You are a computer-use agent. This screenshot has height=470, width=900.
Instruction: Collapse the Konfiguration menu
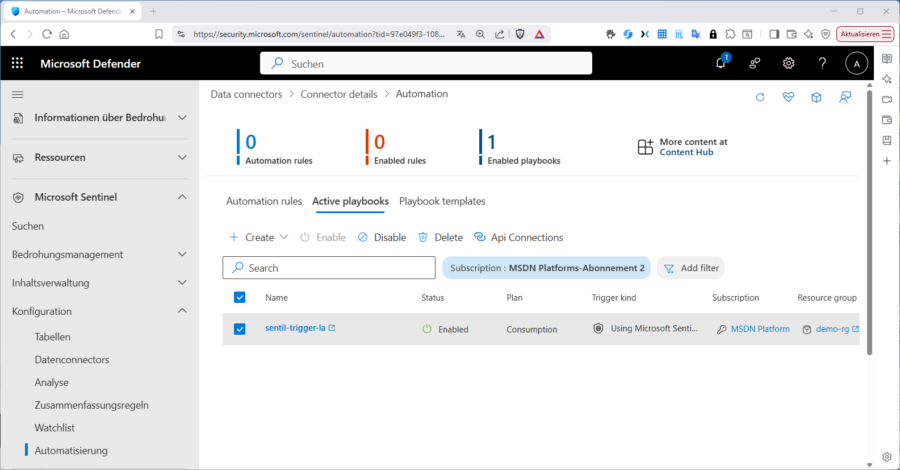99,311
